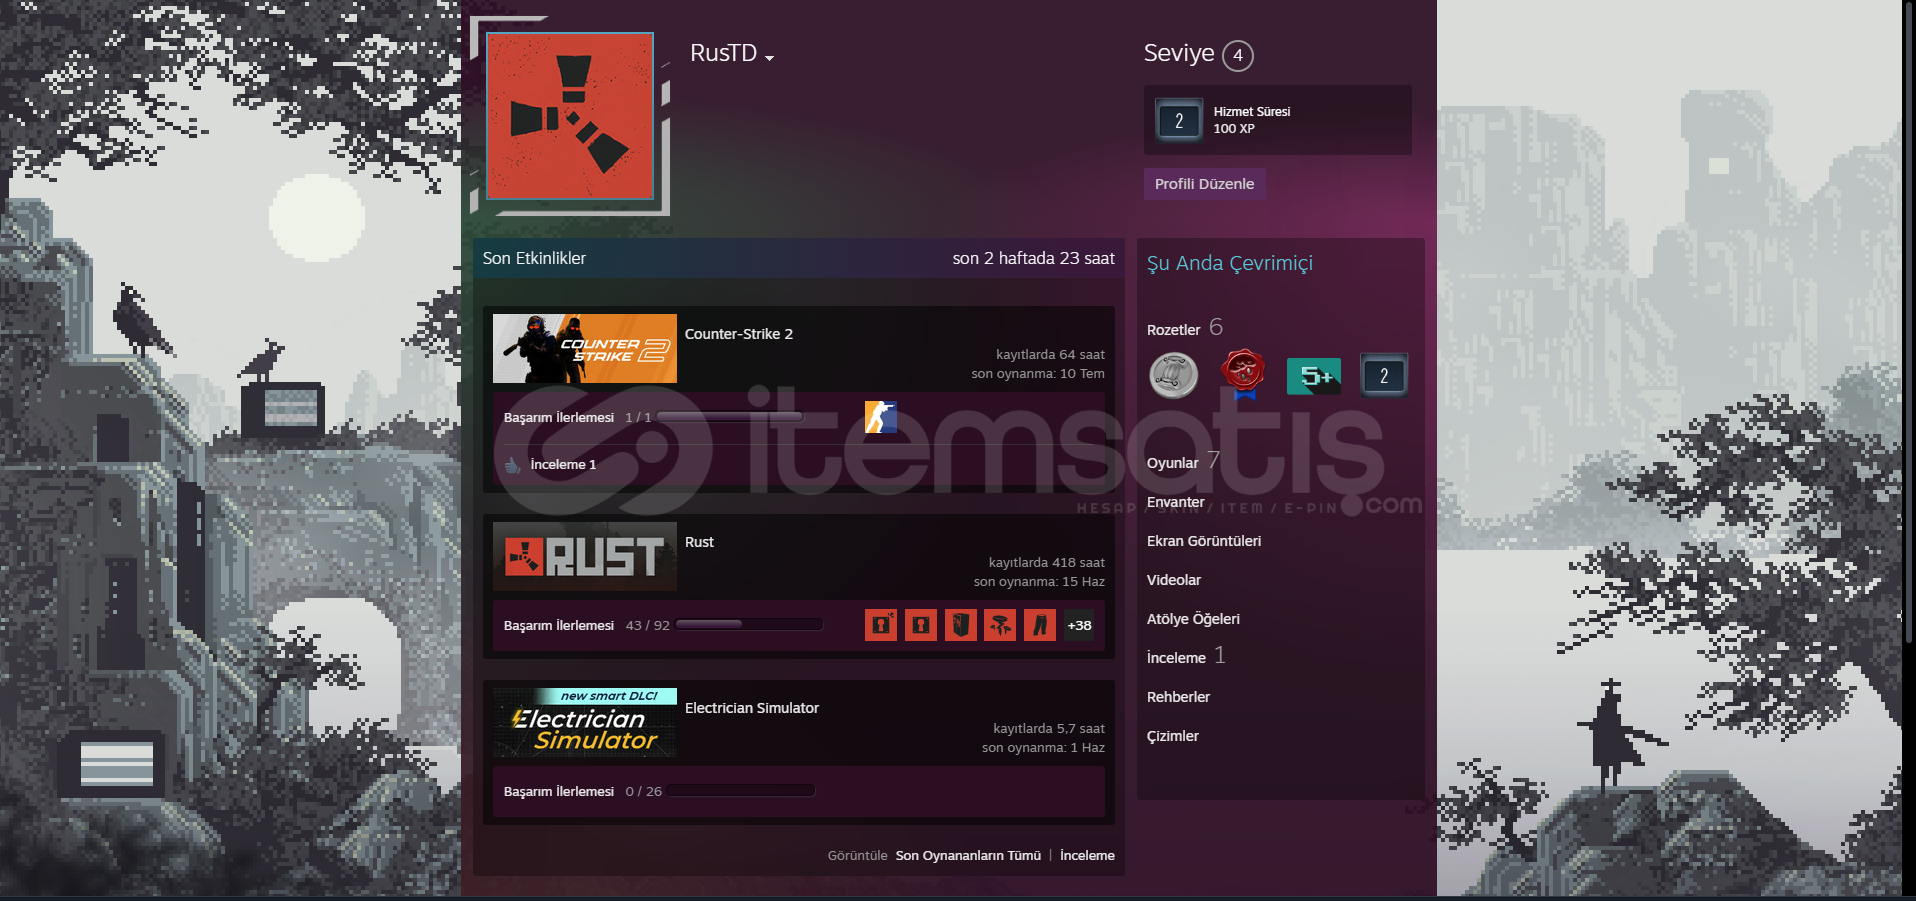Open the Electrician Simulator title link
Image resolution: width=1916 pixels, height=901 pixels.
click(x=752, y=708)
